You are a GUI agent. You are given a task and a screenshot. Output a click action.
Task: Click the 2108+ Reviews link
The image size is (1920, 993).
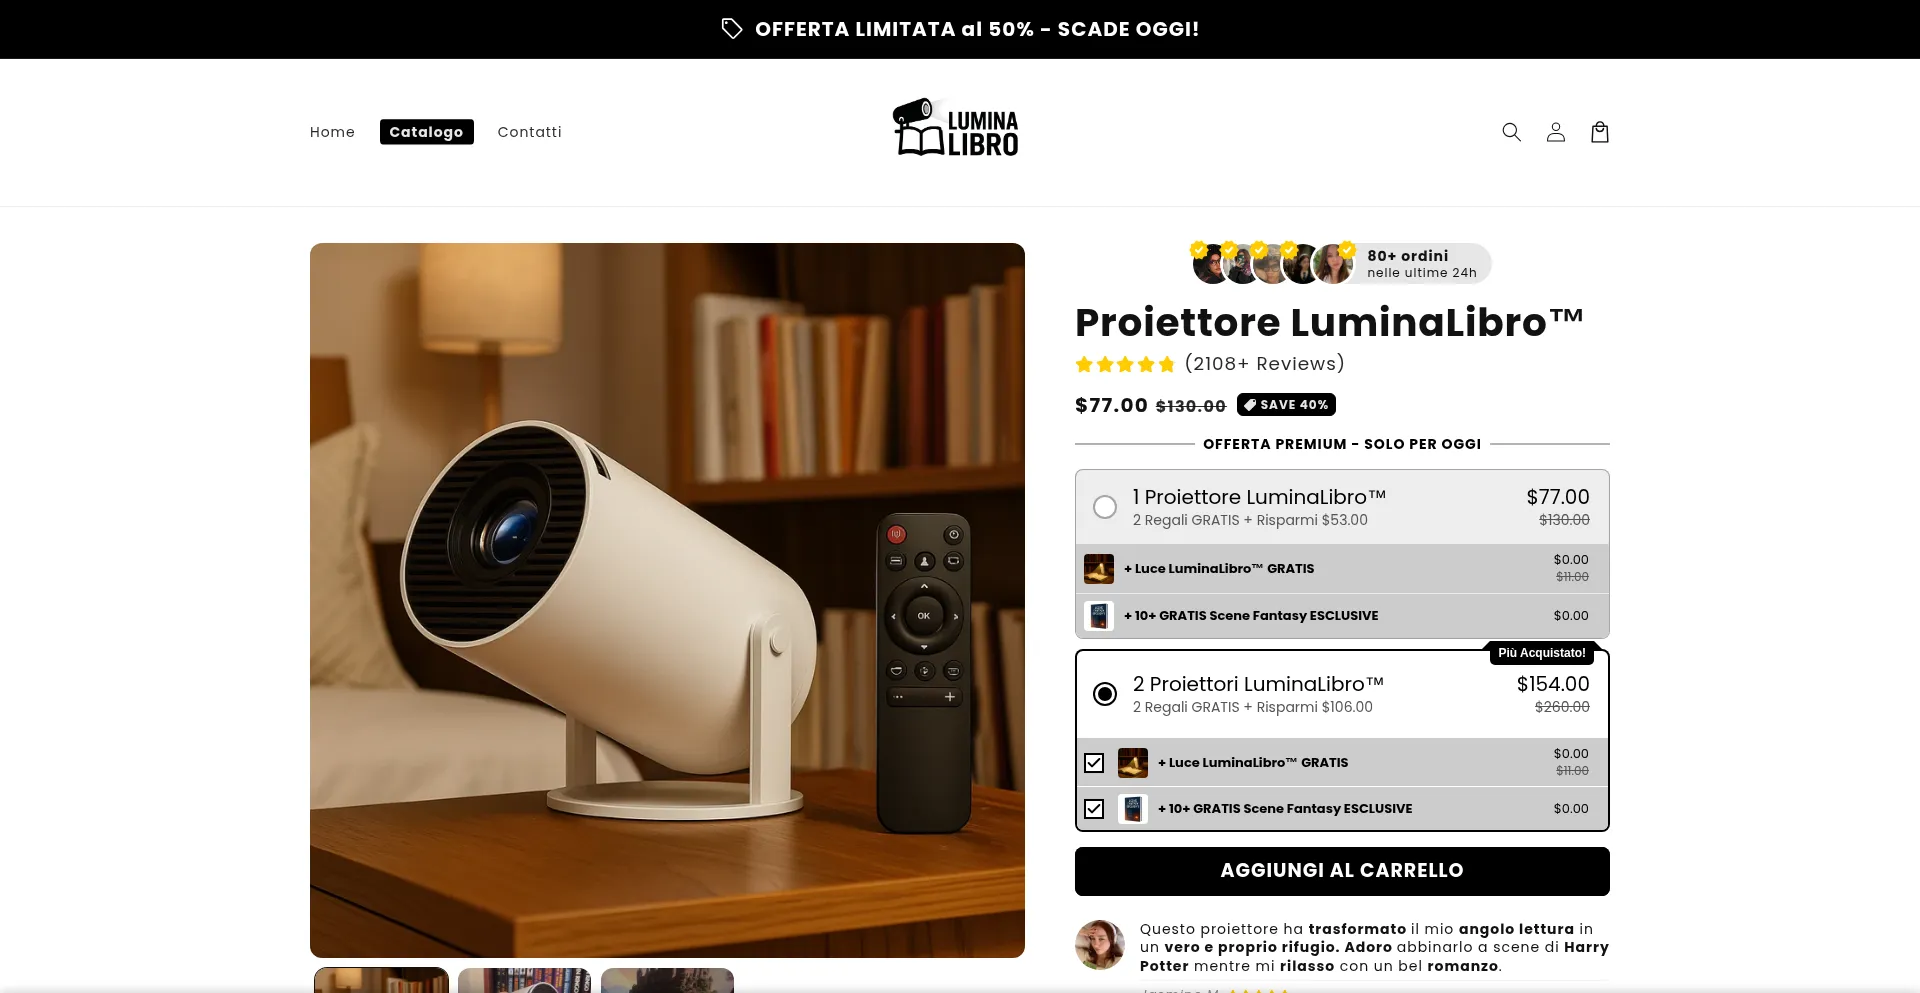click(x=1264, y=364)
